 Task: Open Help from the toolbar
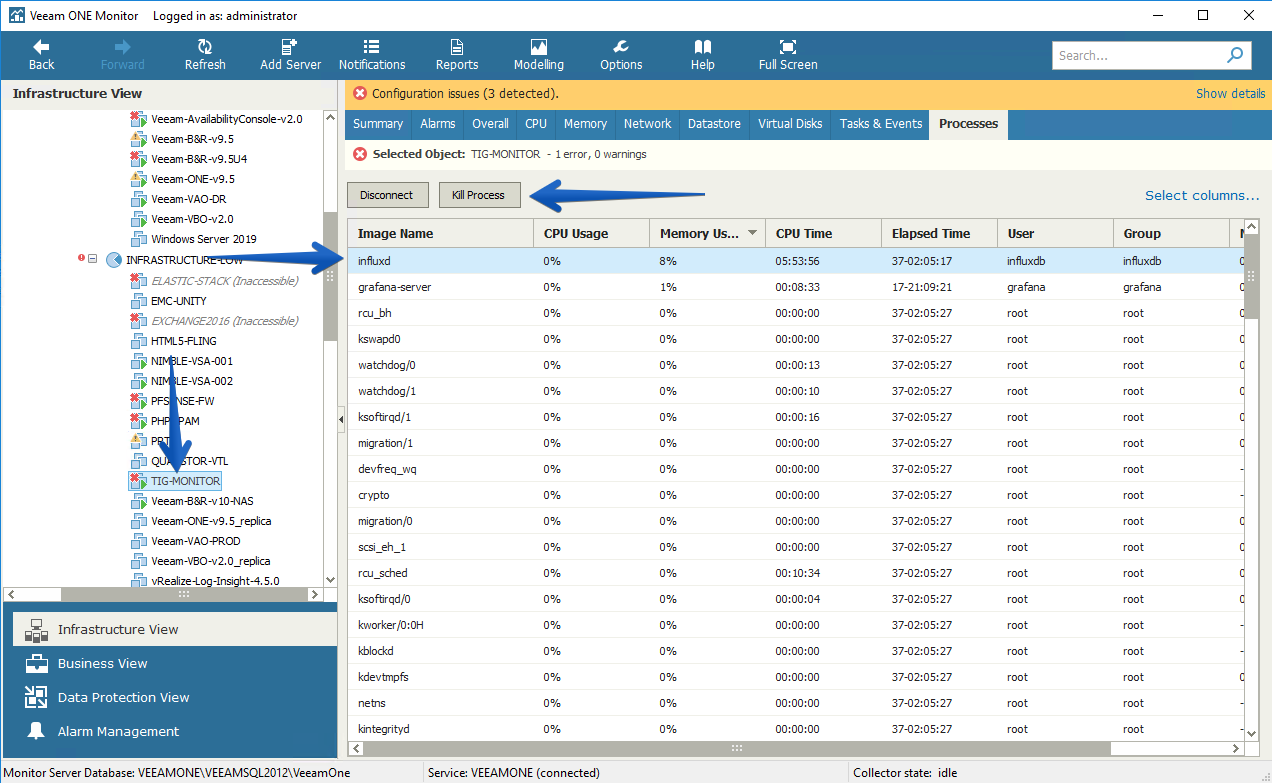[703, 55]
